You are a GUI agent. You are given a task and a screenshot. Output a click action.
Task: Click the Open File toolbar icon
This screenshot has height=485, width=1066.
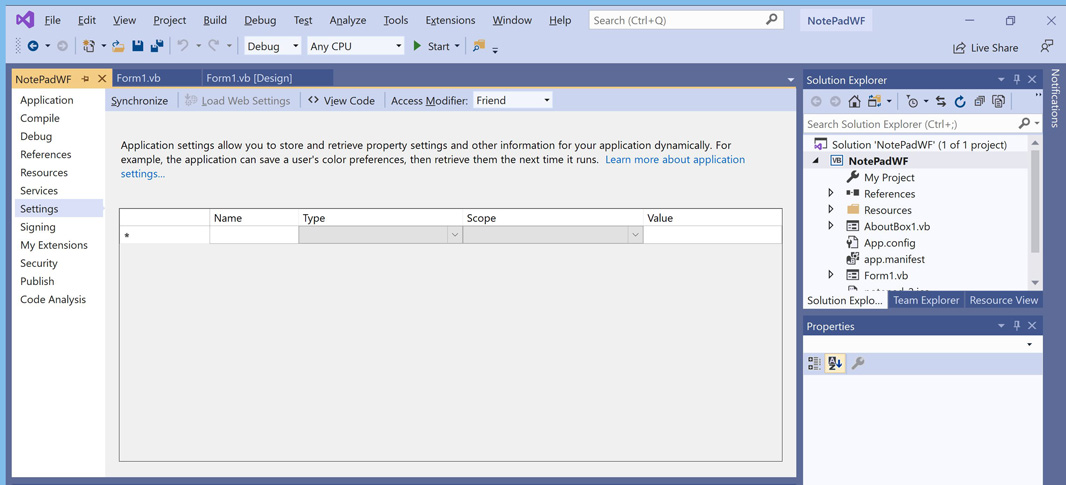tap(118, 46)
